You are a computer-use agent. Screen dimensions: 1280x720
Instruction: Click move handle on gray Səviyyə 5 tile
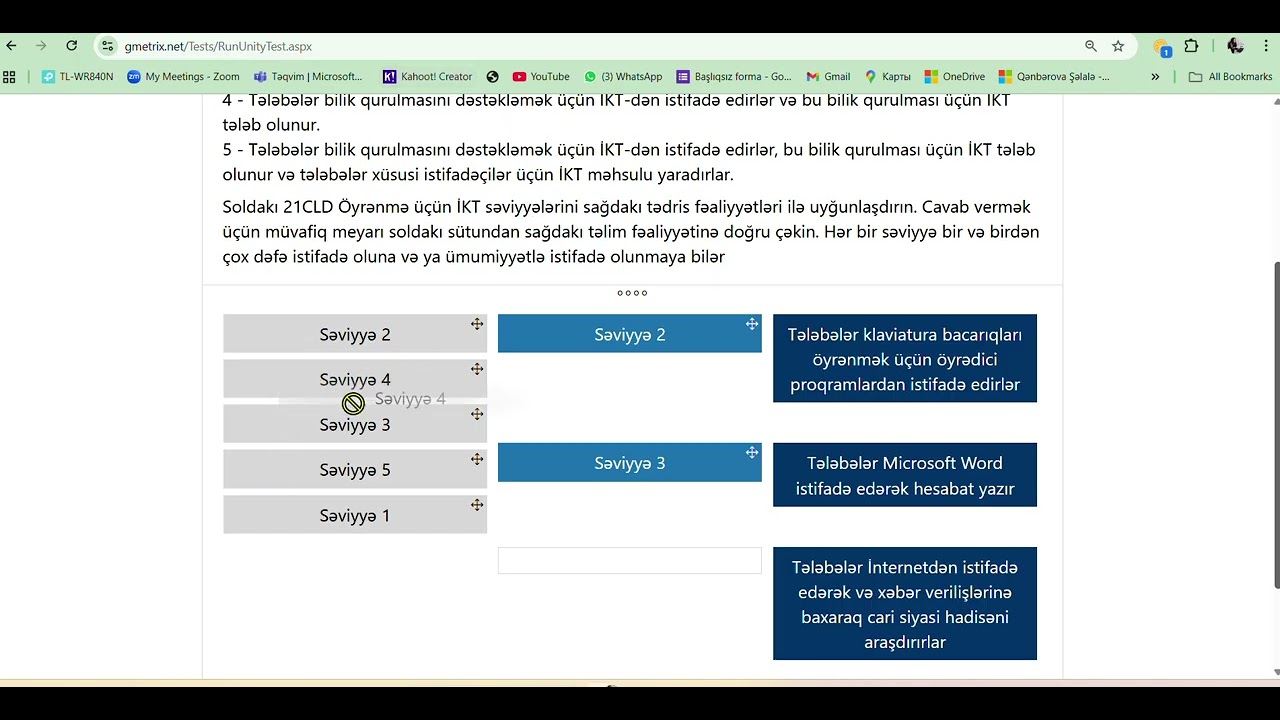point(477,459)
